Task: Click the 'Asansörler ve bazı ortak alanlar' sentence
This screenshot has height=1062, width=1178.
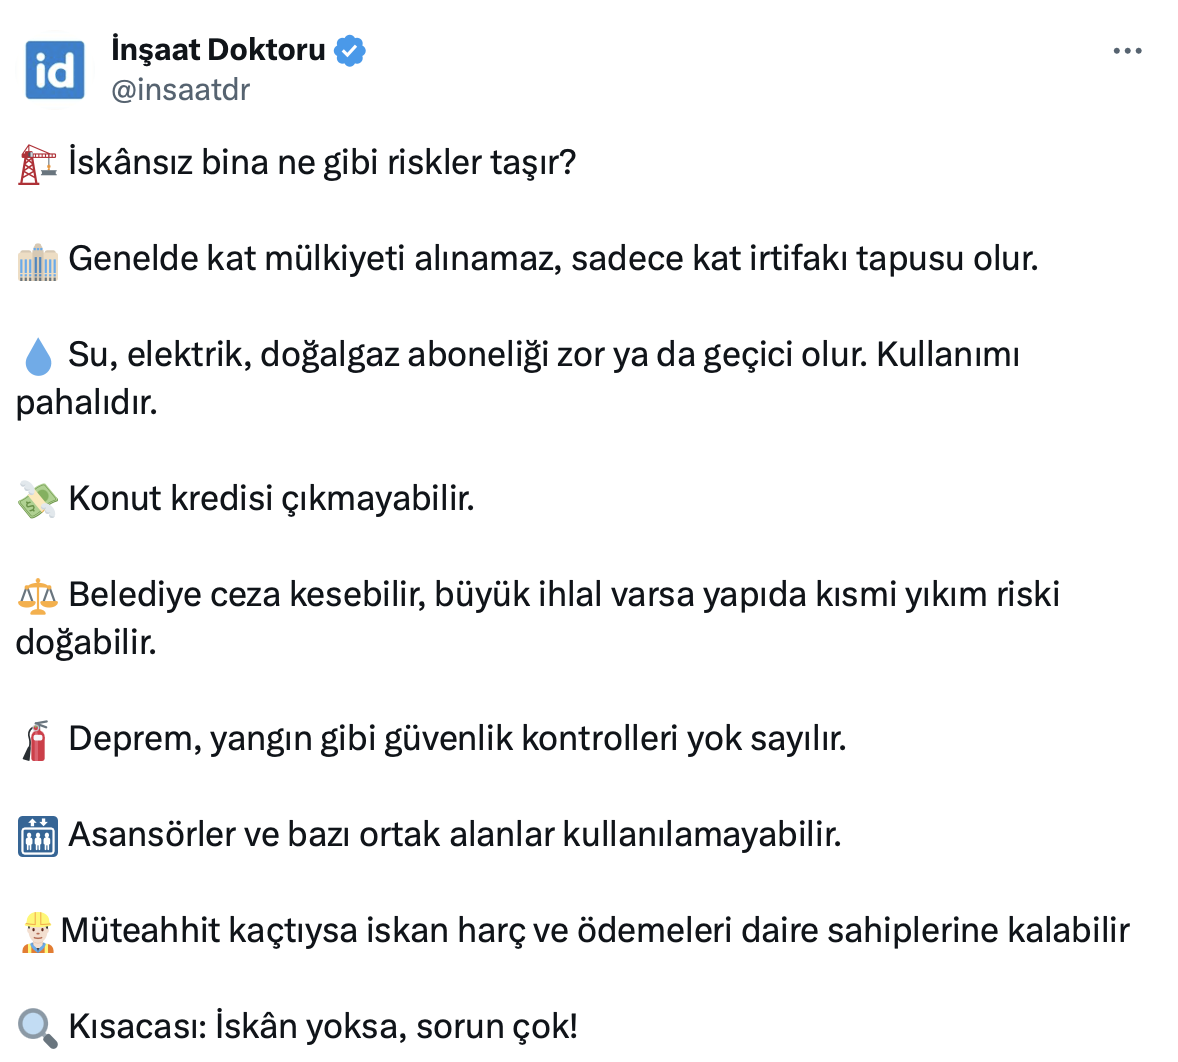Action: tap(455, 835)
